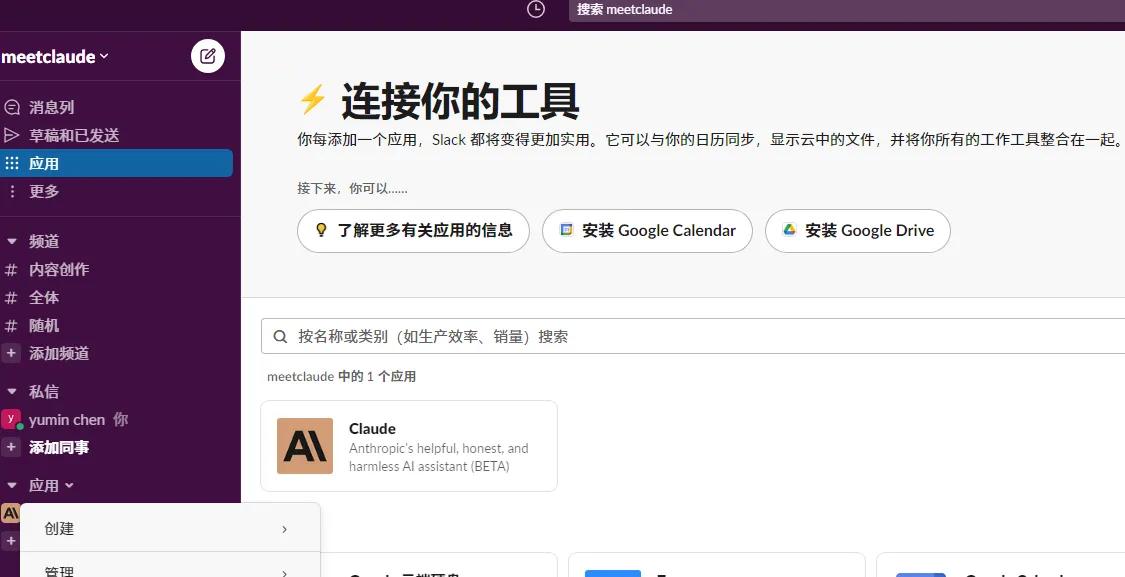Open the history clock icon in top bar
Viewport: 1125px width, 577px height.
pos(535,9)
